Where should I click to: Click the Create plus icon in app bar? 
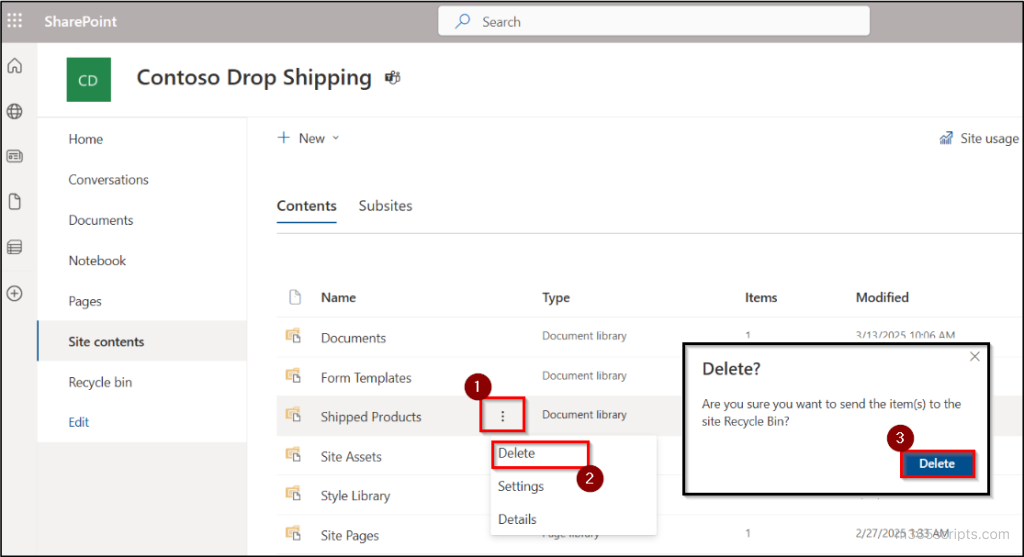tap(14, 293)
